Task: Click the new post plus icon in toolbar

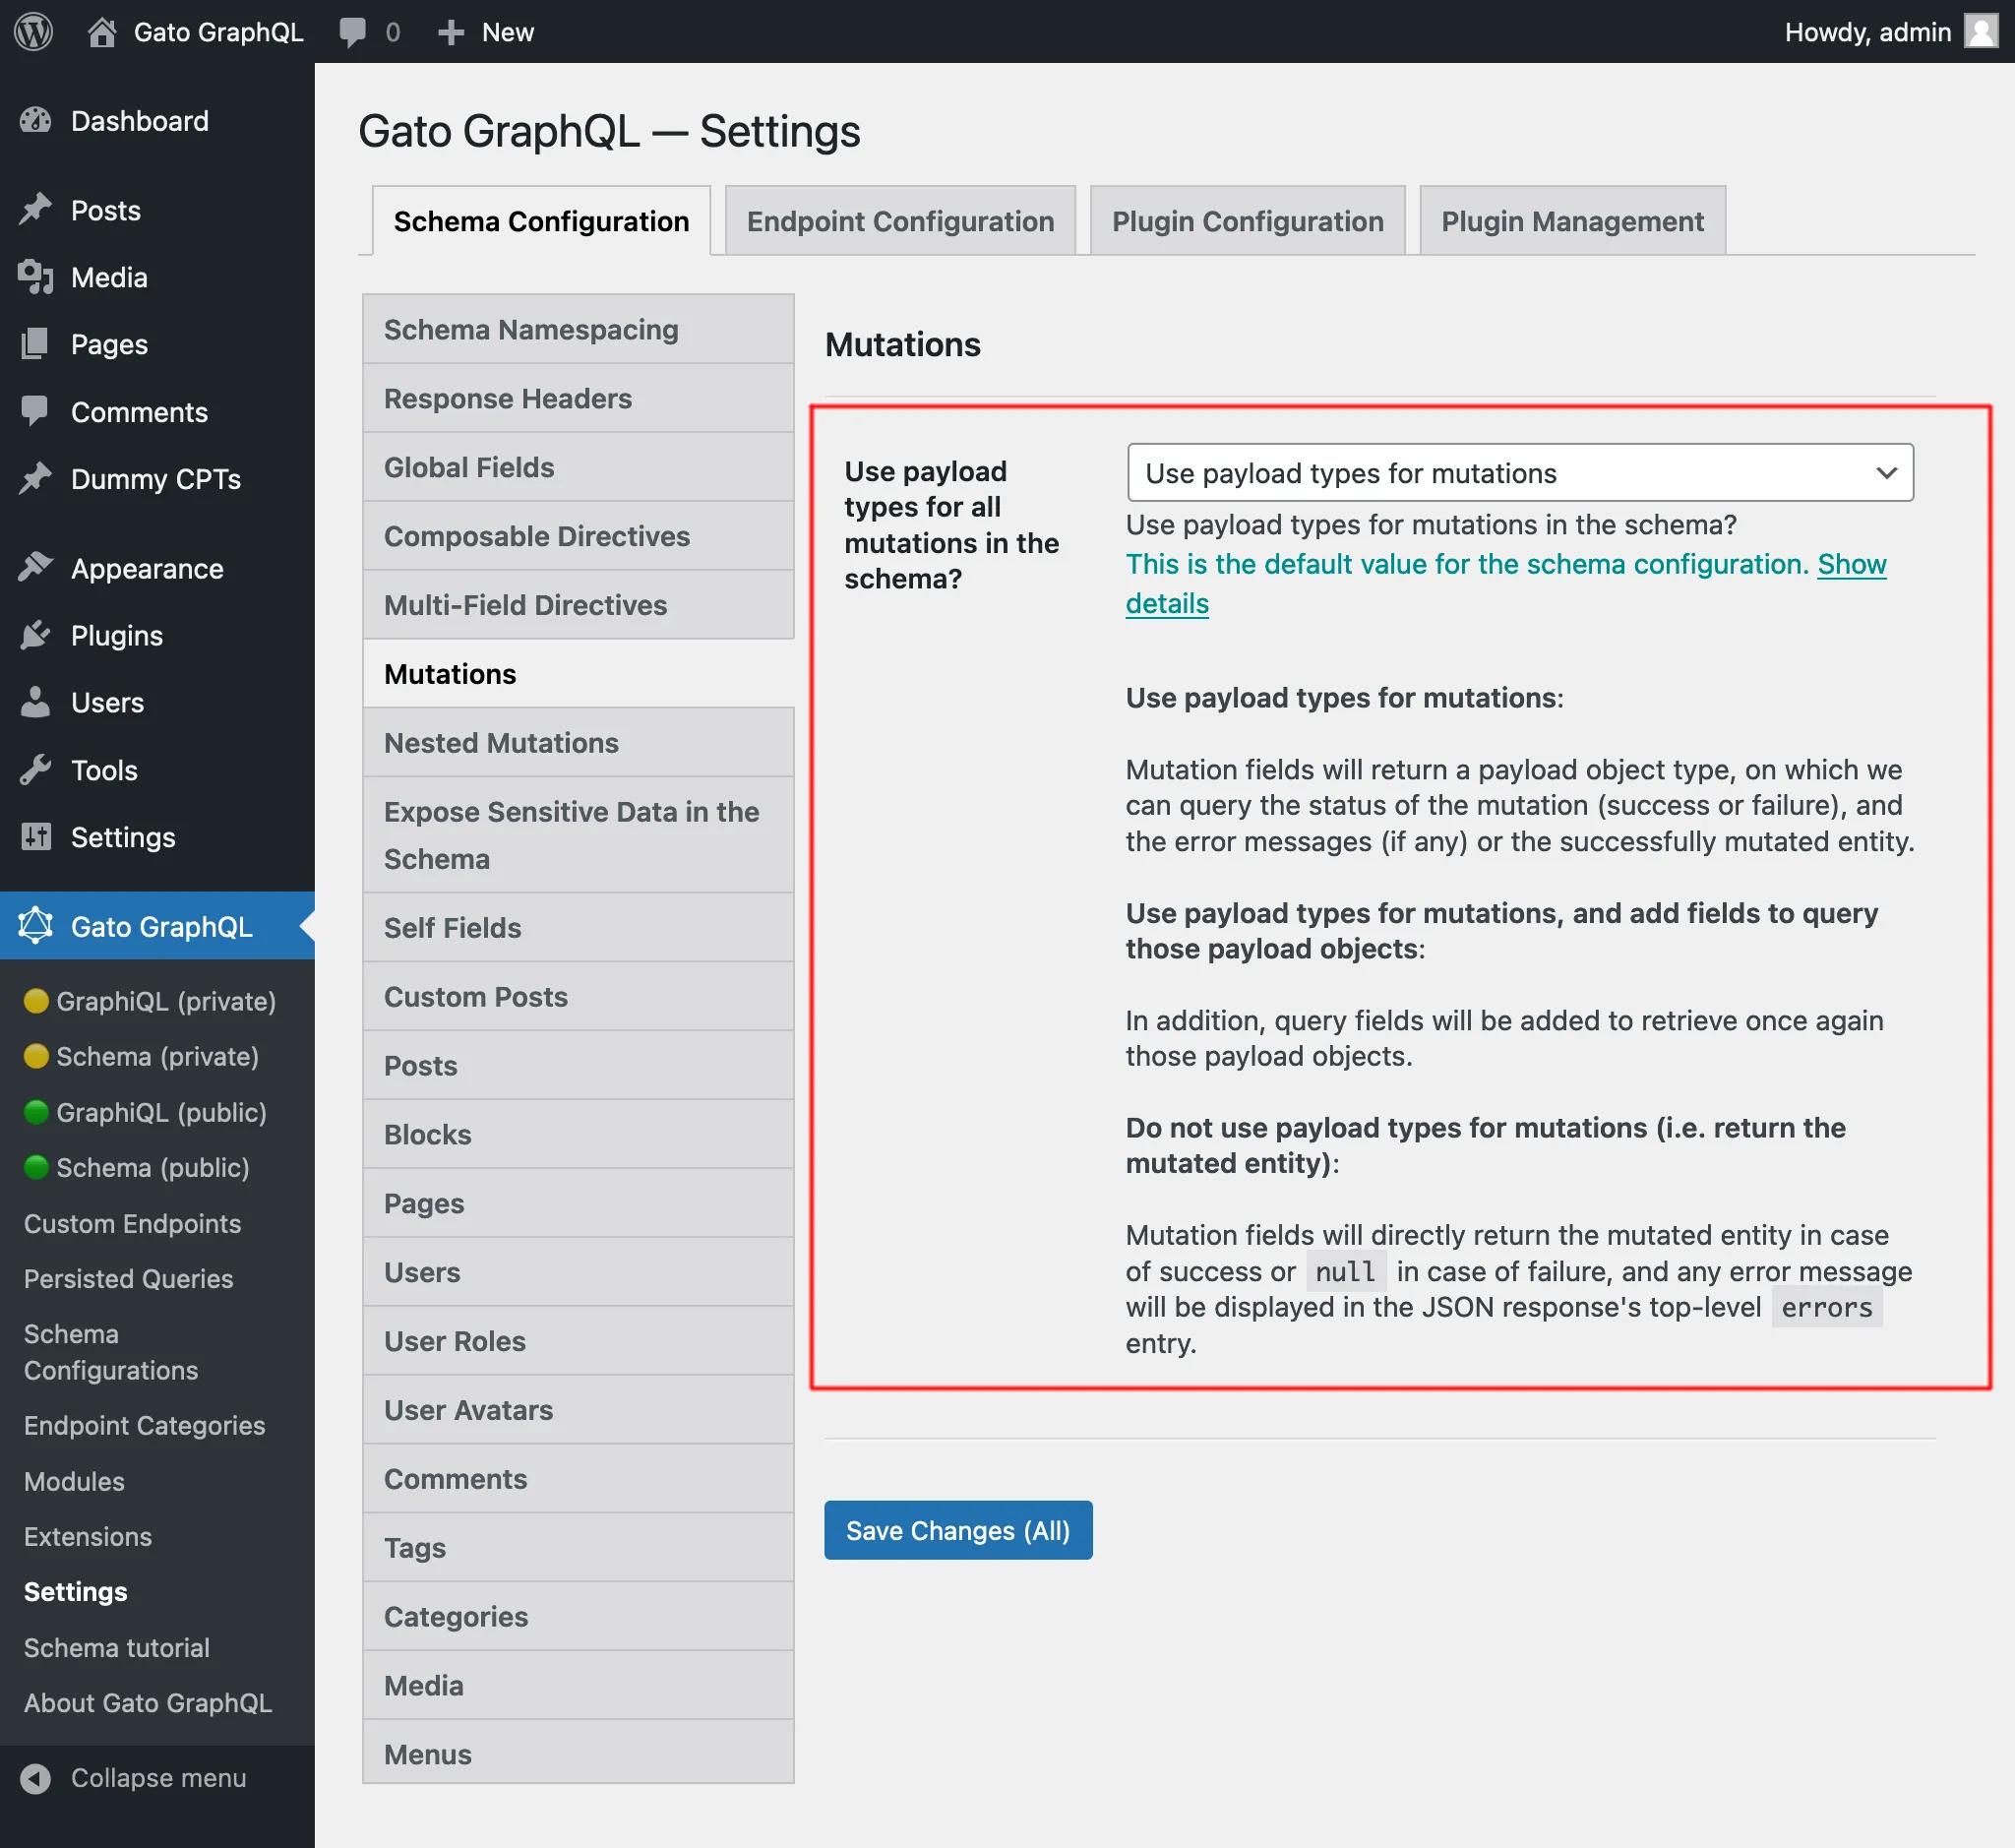Action: [x=453, y=30]
